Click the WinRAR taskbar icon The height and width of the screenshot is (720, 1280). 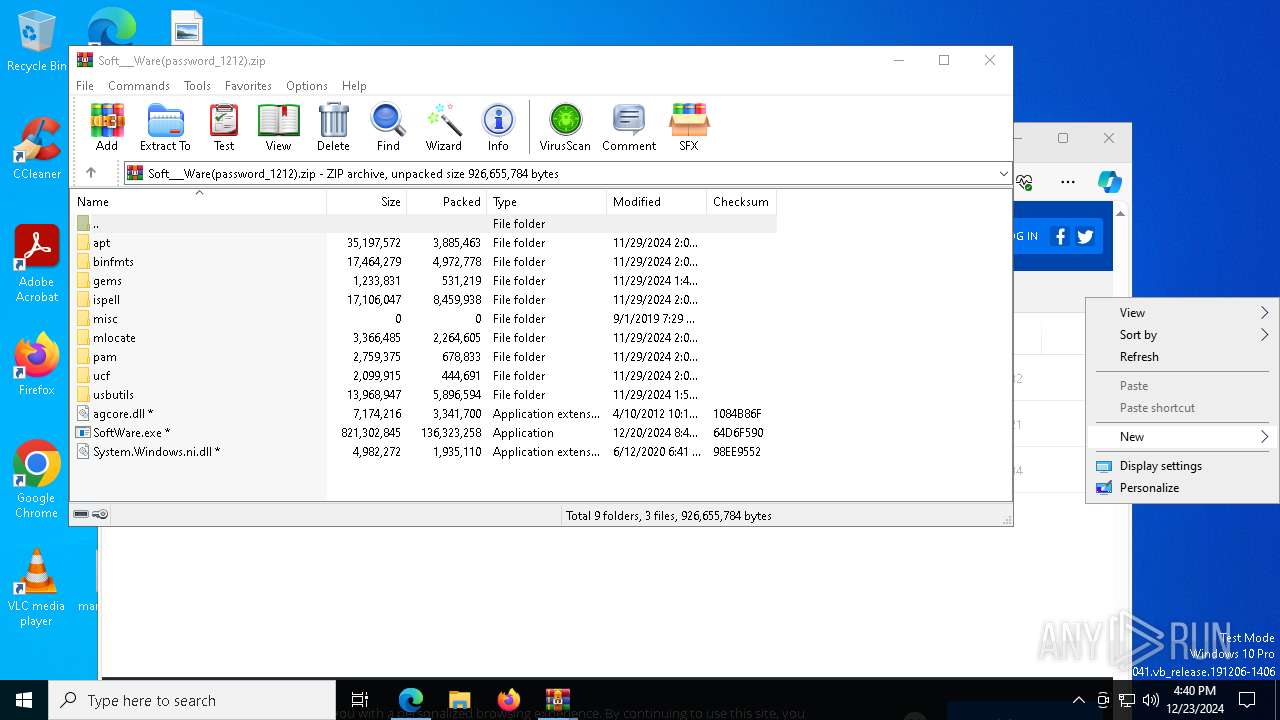(x=558, y=700)
